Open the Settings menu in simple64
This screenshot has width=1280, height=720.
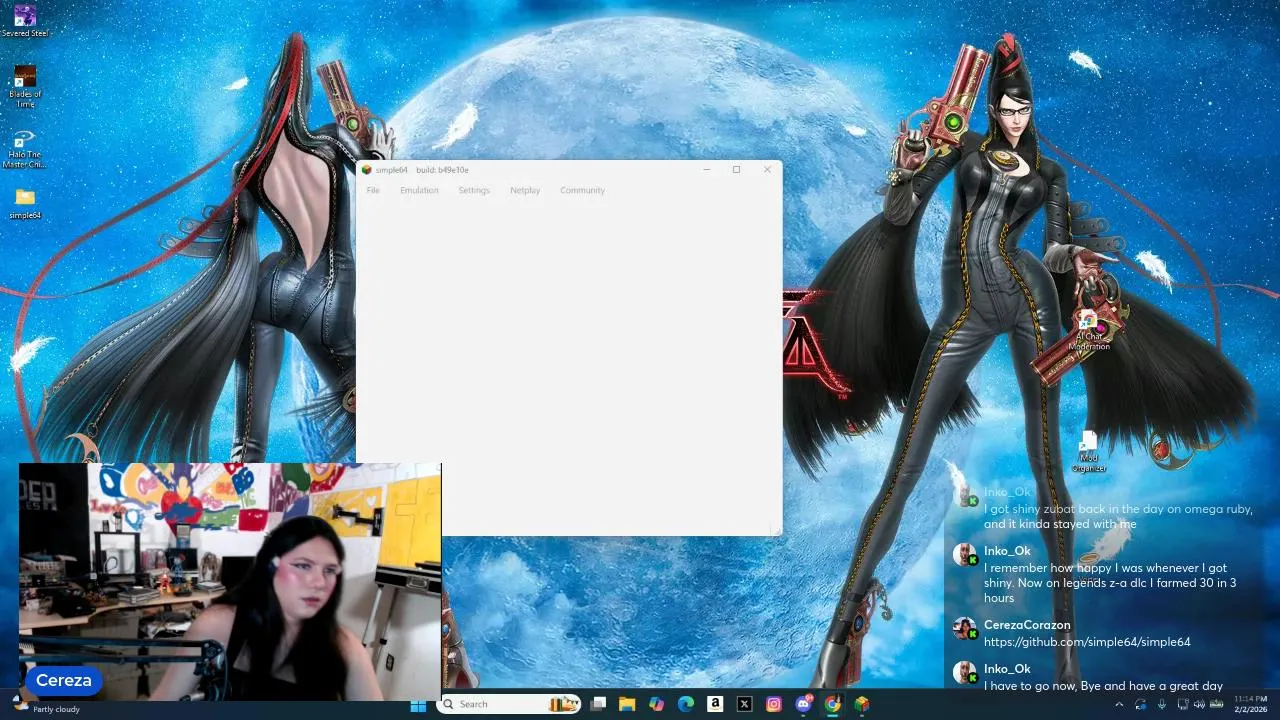coord(474,190)
